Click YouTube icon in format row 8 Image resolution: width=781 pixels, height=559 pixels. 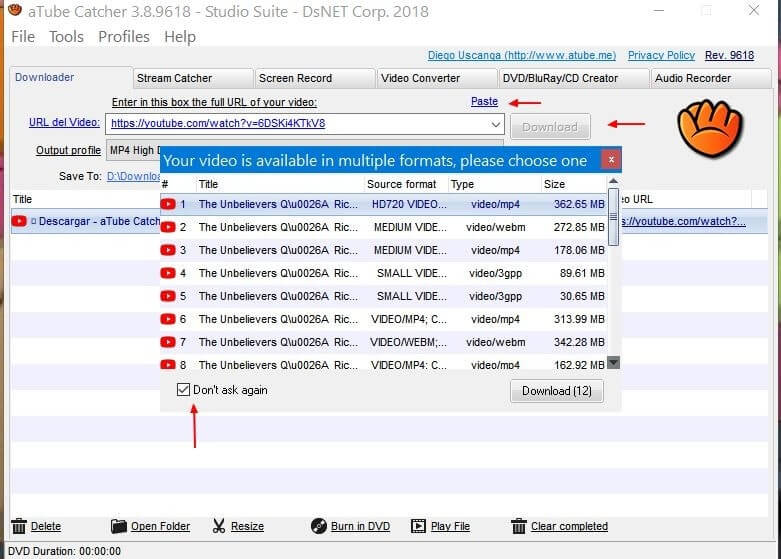point(168,365)
